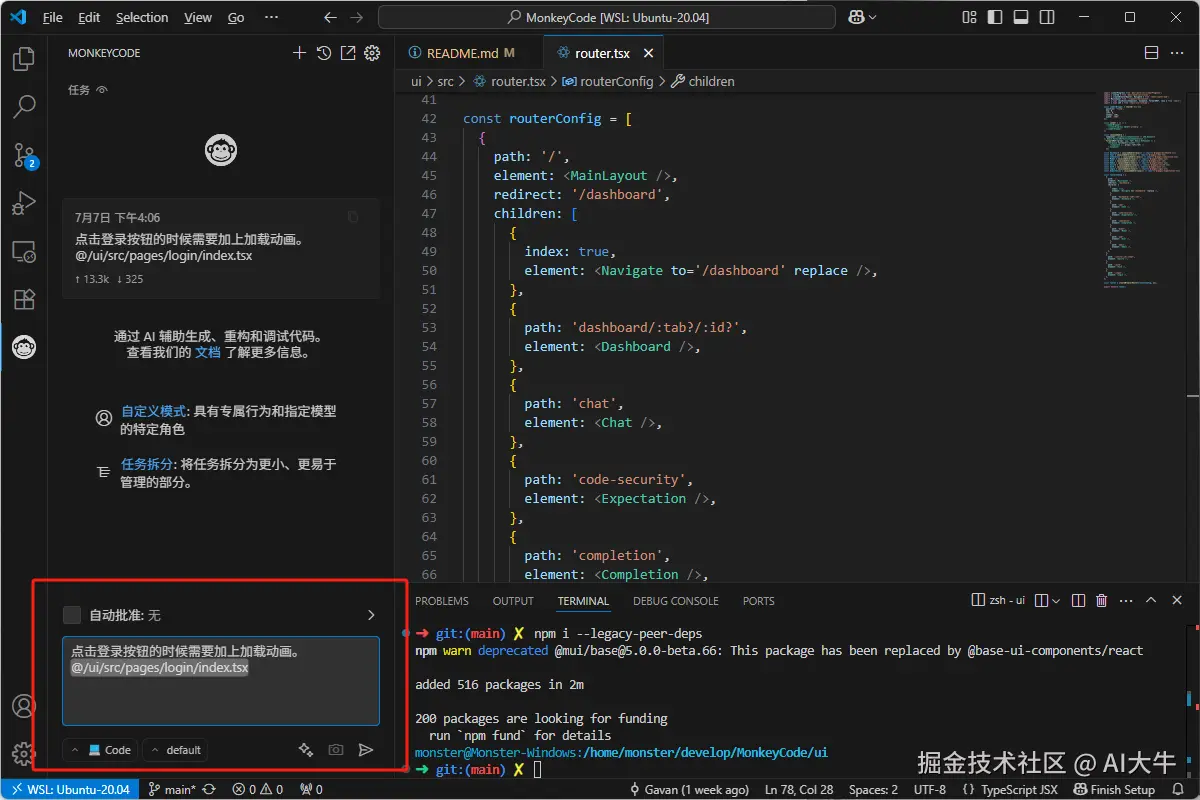The image size is (1200, 800).
Task: Open the Go menu
Action: click(236, 17)
